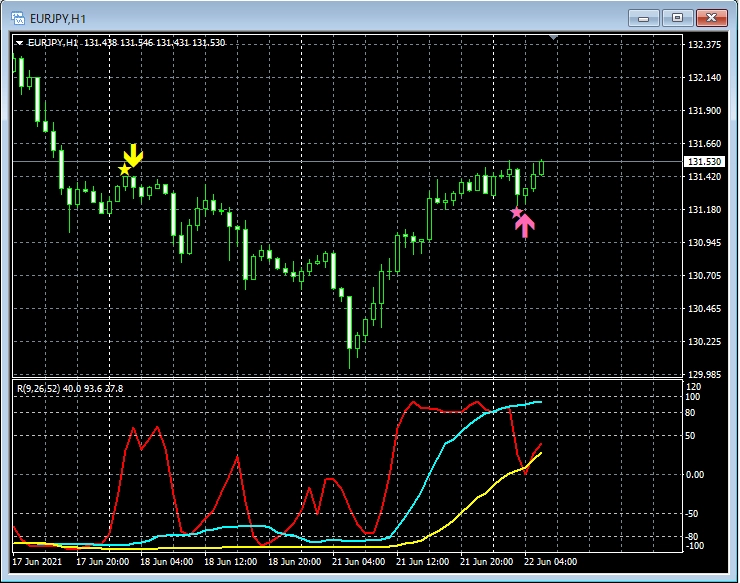
Task: Click the chart window icon in title bar
Action: click(x=17, y=17)
